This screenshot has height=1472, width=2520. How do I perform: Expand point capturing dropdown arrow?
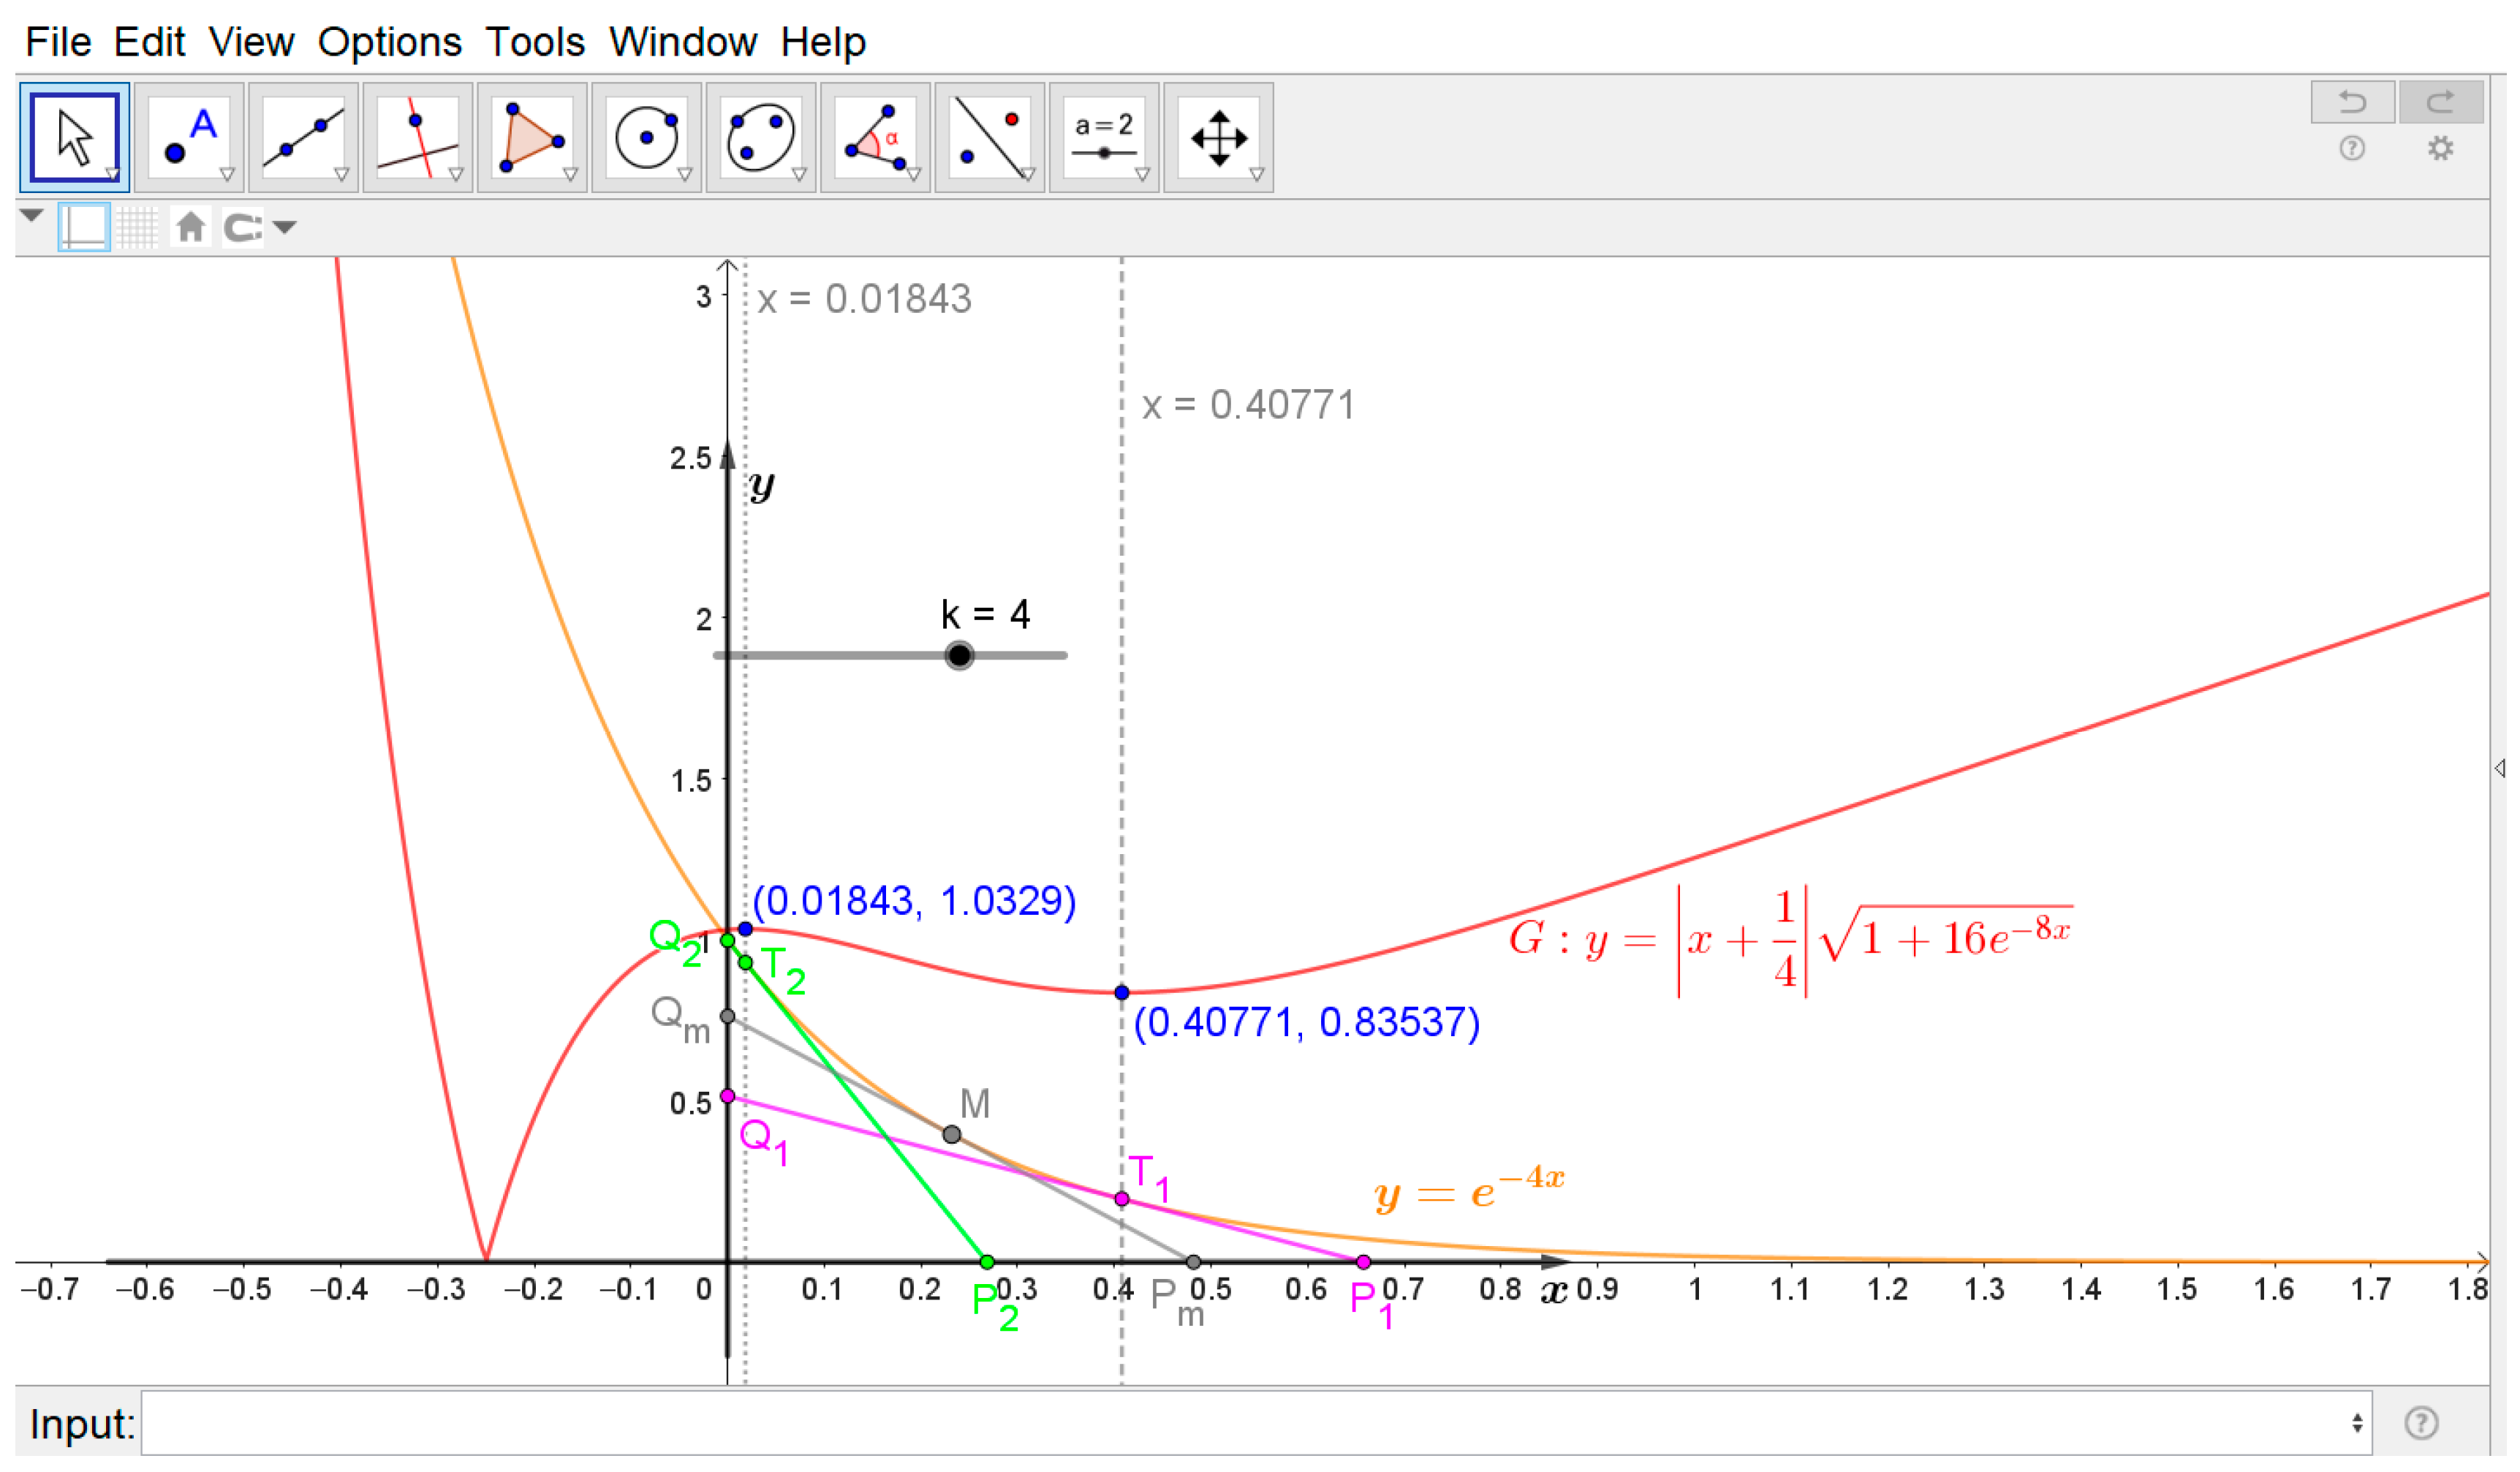285,228
